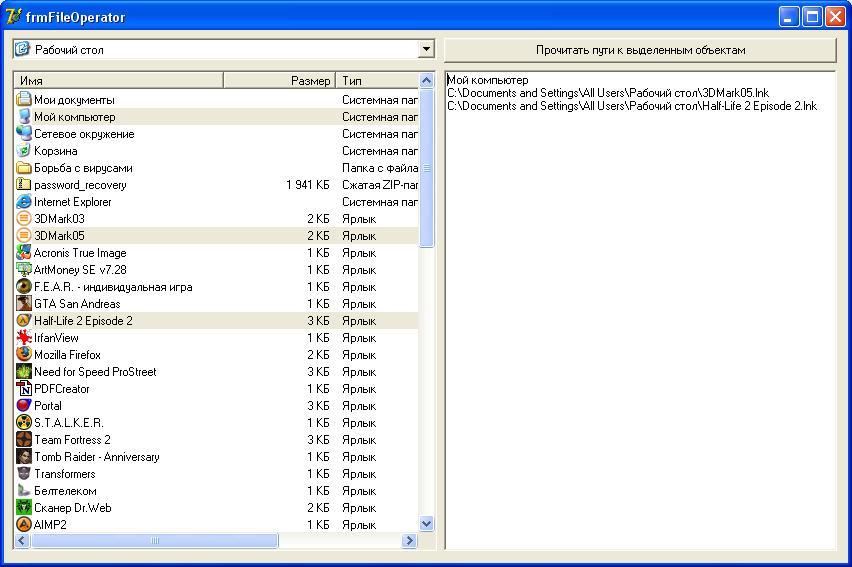
Task: Click the Борьба с вирусами folder icon
Action: pyautogui.click(x=24, y=167)
